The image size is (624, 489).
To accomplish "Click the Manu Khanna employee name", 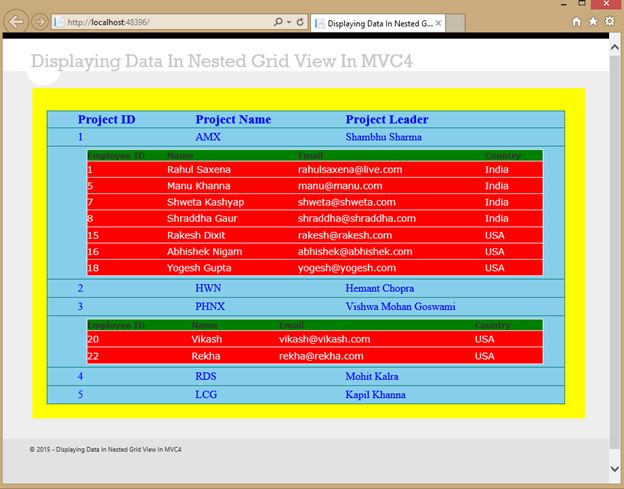I will [198, 186].
